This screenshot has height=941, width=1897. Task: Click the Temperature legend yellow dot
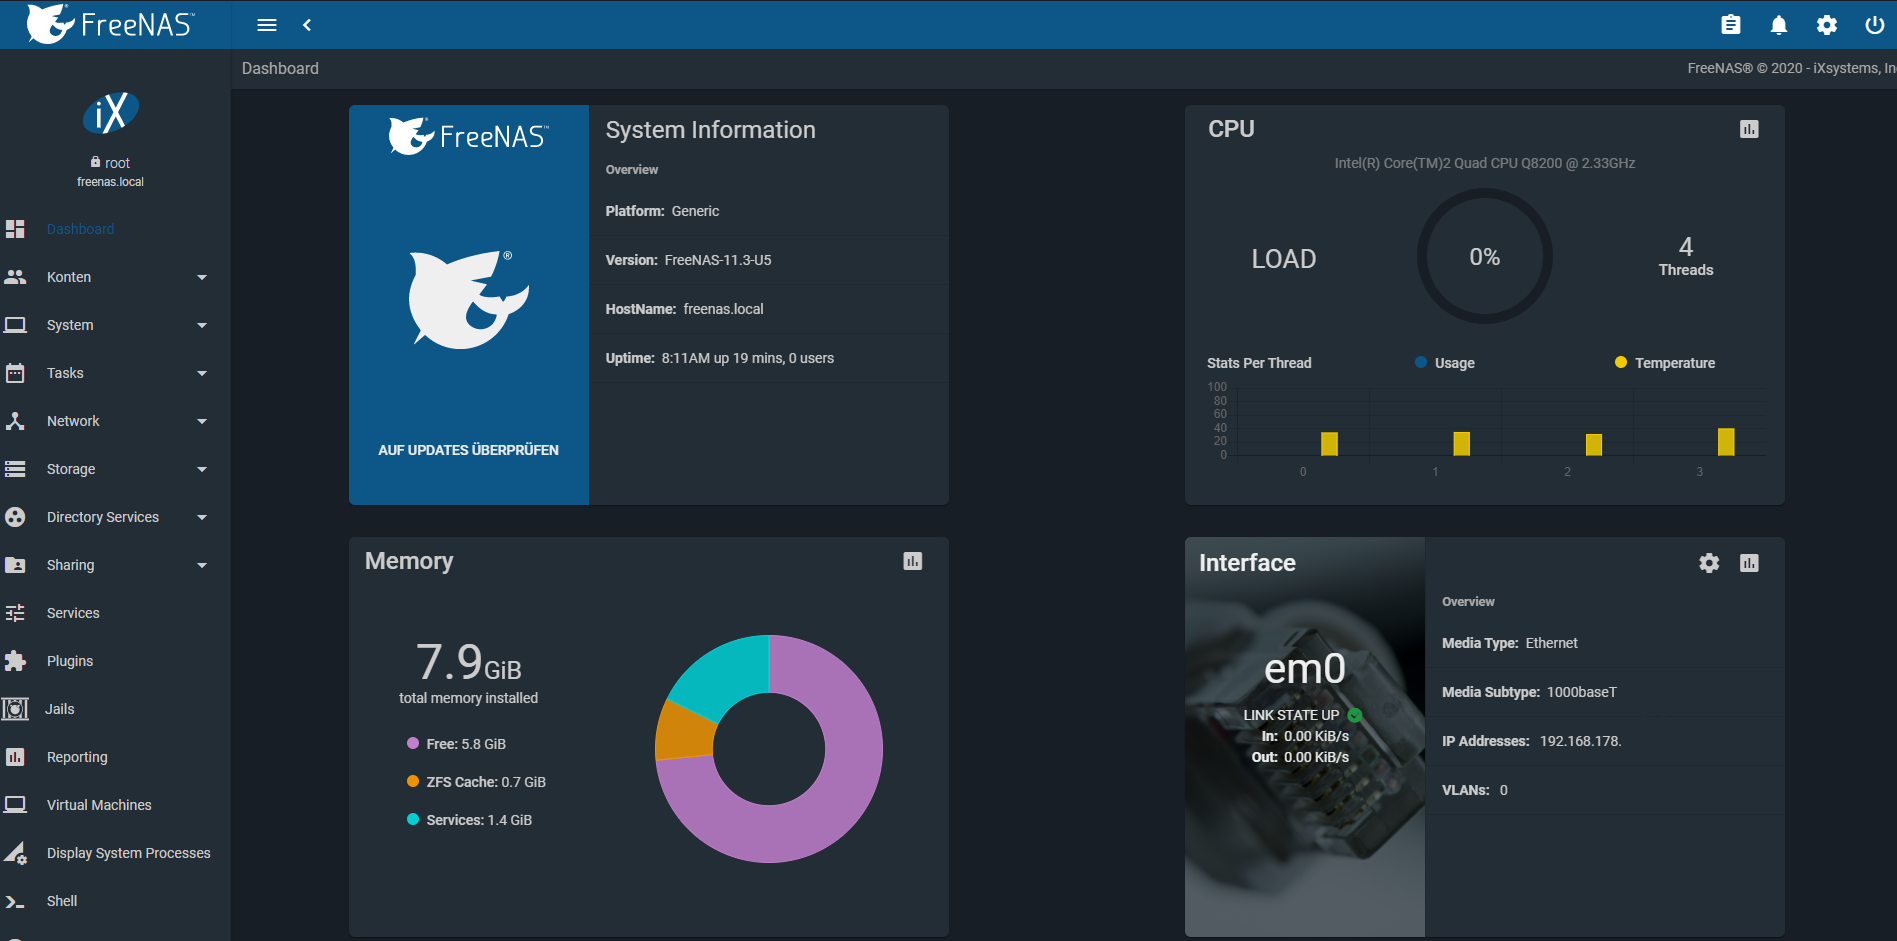(x=1621, y=362)
